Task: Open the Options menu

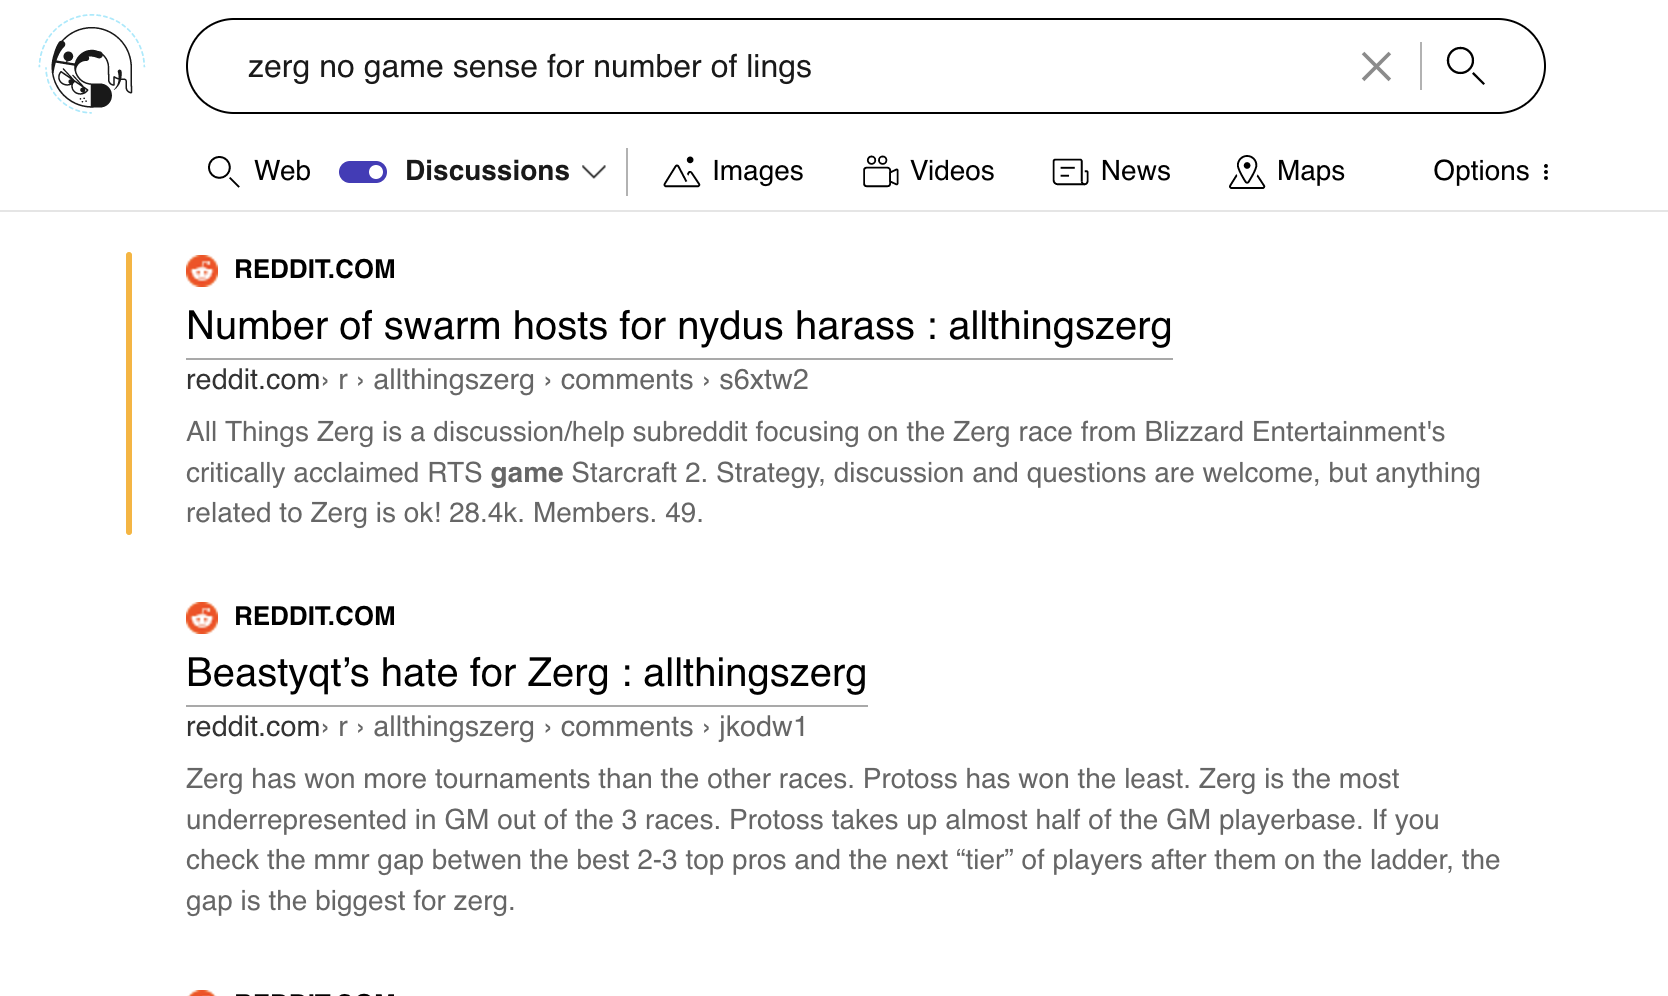Action: [x=1480, y=172]
